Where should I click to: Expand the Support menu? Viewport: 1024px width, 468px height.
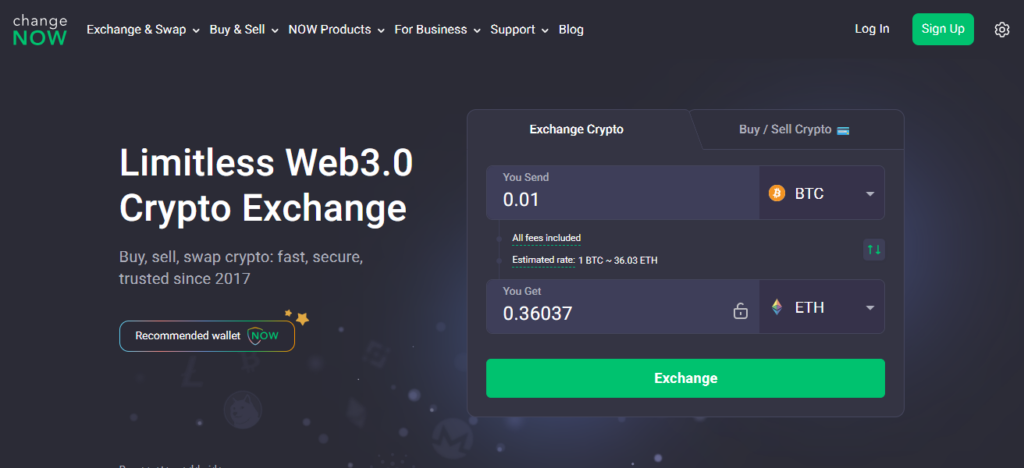tap(520, 29)
